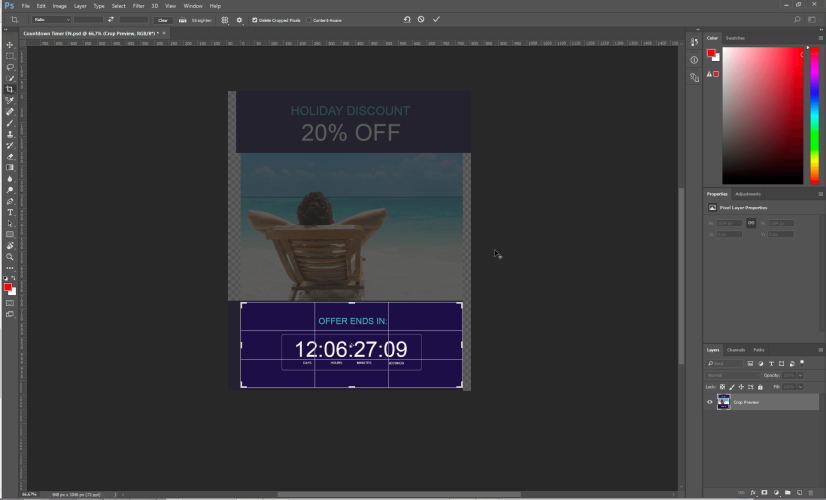Select the Blur tool
Screen dimensions: 826x500
click(10, 179)
